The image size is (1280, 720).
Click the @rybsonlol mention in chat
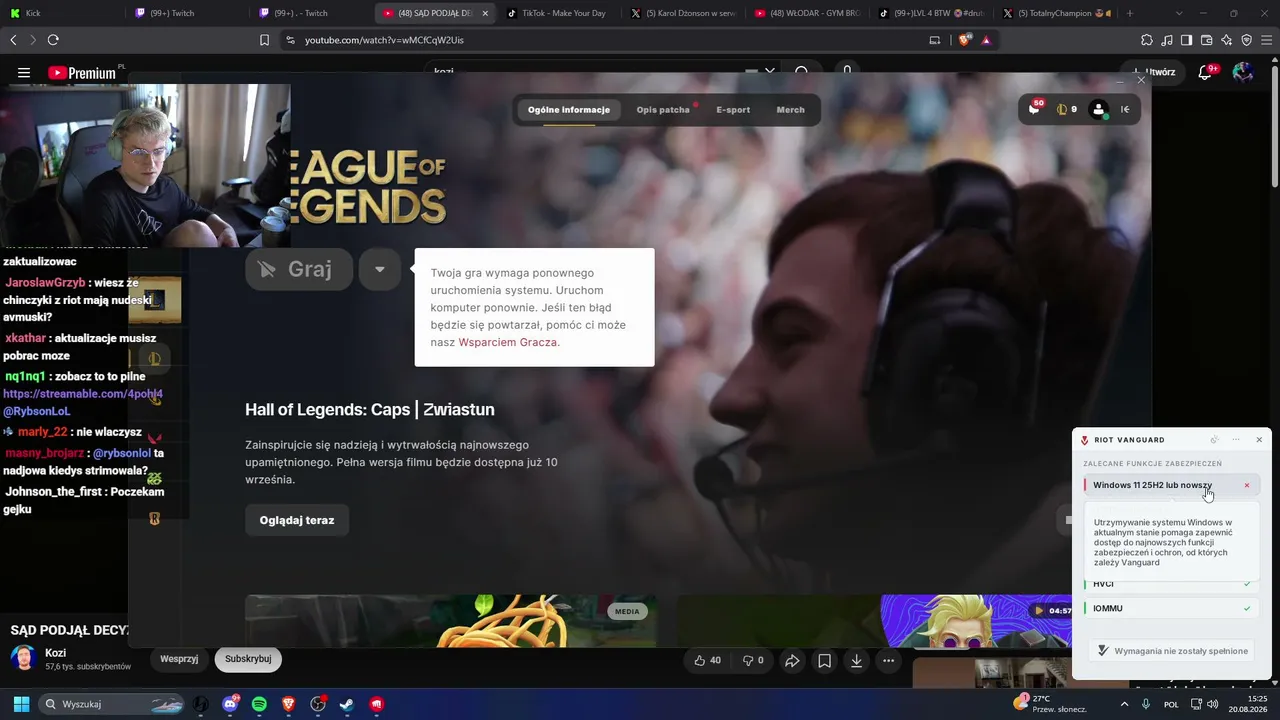click(x=122, y=453)
